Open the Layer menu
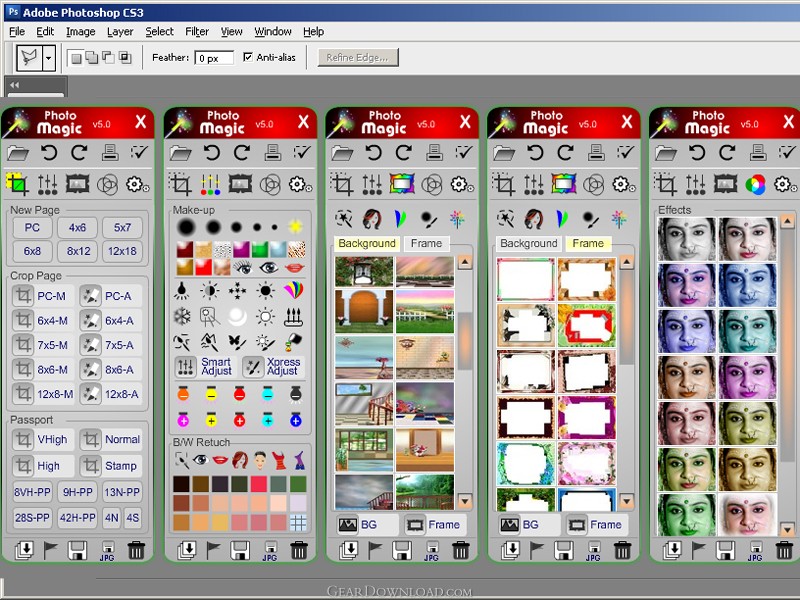Image resolution: width=800 pixels, height=600 pixels. pyautogui.click(x=120, y=32)
